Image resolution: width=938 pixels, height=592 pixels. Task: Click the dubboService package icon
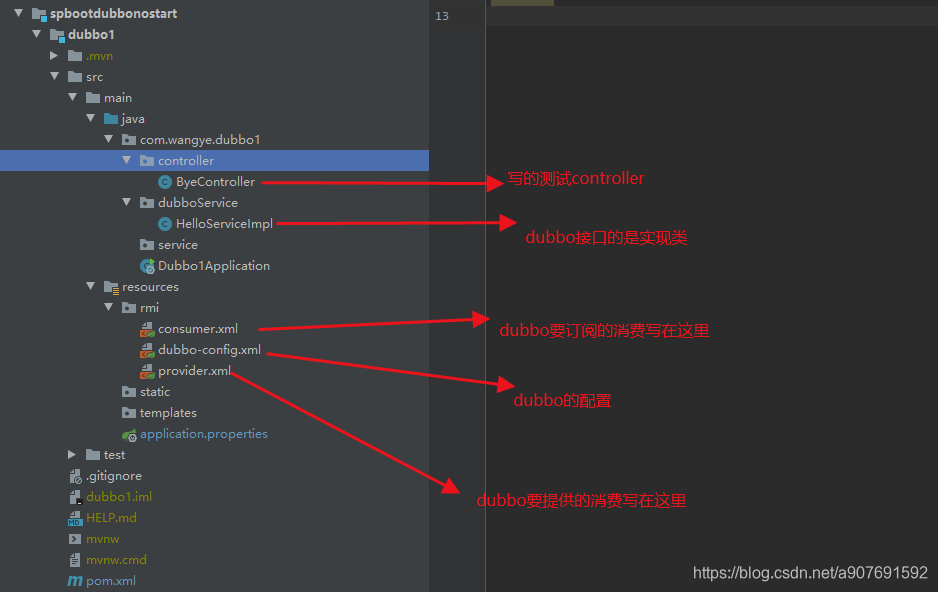tap(147, 203)
